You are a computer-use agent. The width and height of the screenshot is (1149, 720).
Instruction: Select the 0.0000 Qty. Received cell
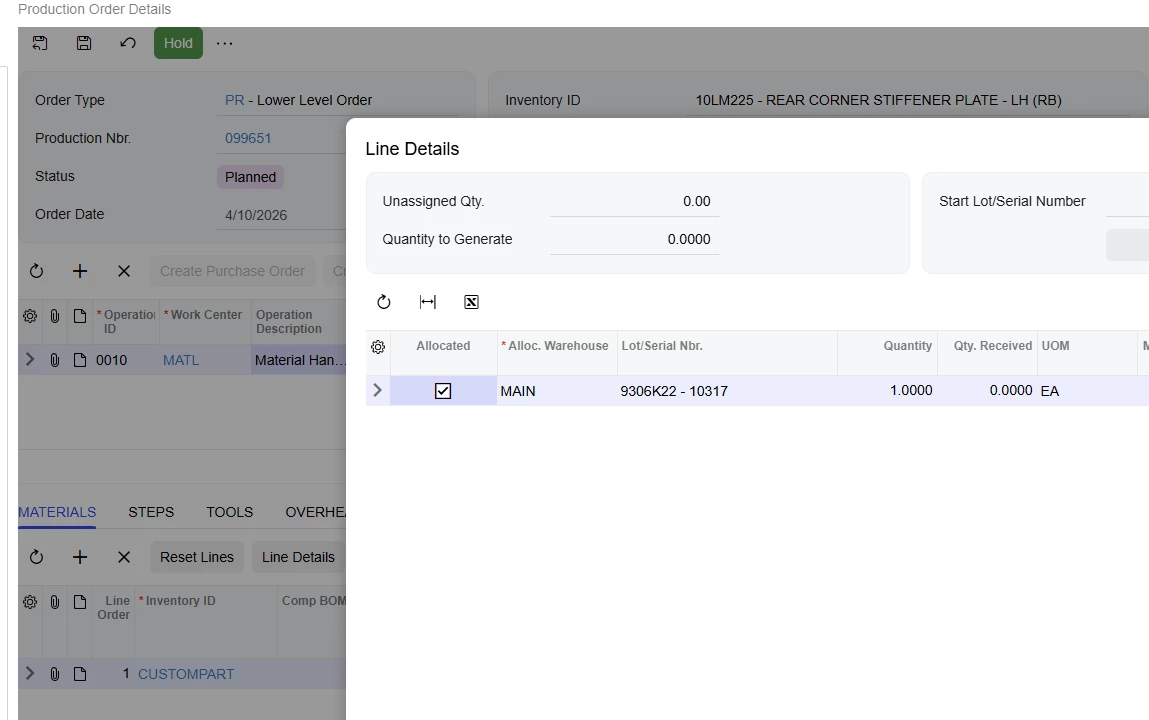click(986, 391)
